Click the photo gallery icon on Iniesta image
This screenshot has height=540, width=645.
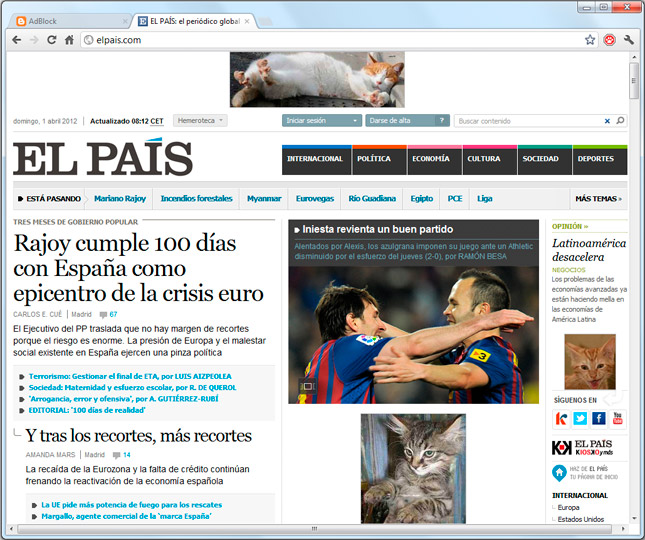tap(308, 386)
